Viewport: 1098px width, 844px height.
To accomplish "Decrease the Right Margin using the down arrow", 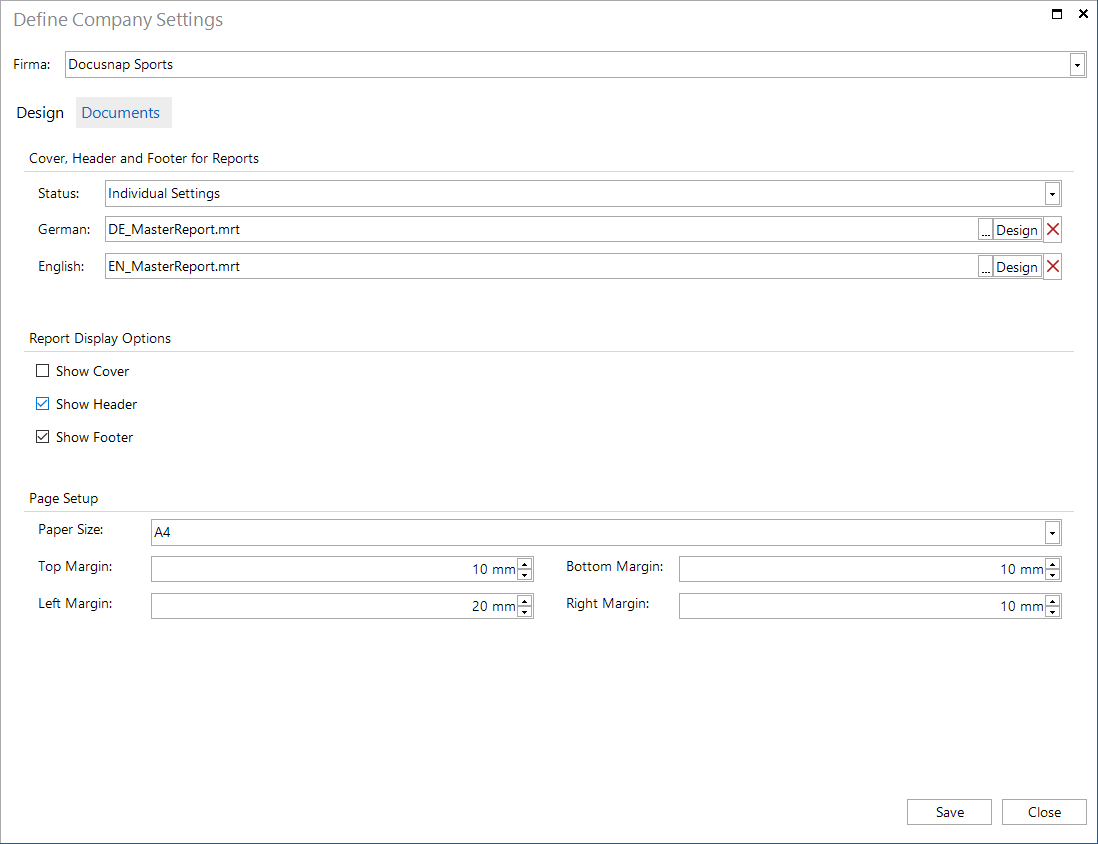I will pyautogui.click(x=1053, y=610).
